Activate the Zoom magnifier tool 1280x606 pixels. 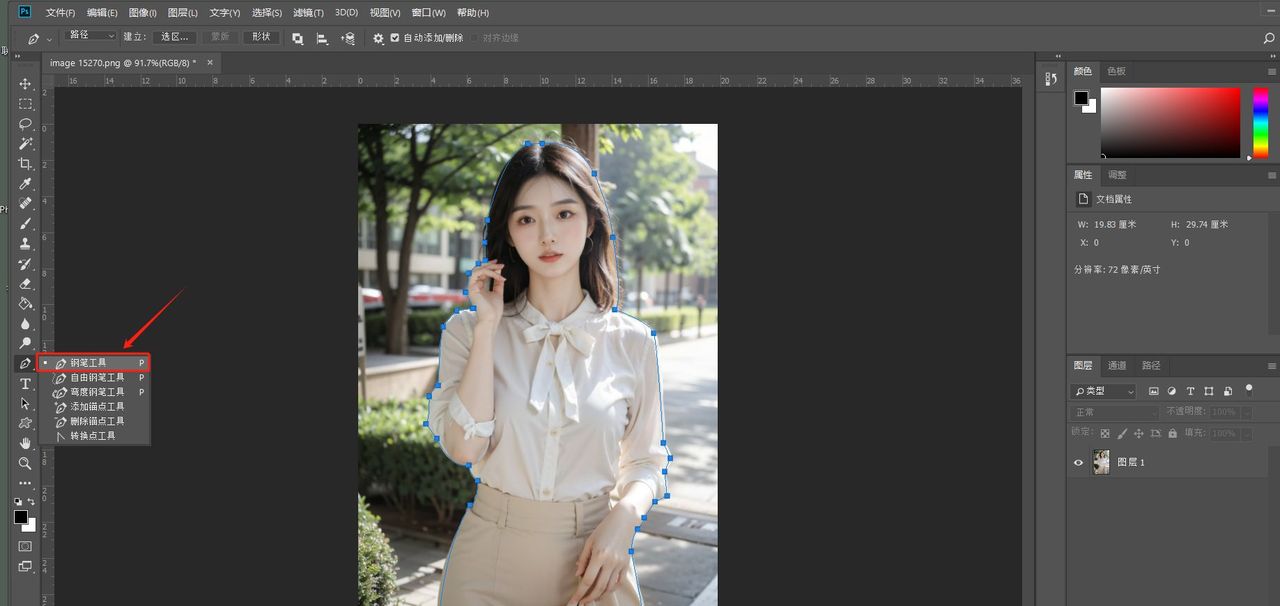coord(25,463)
